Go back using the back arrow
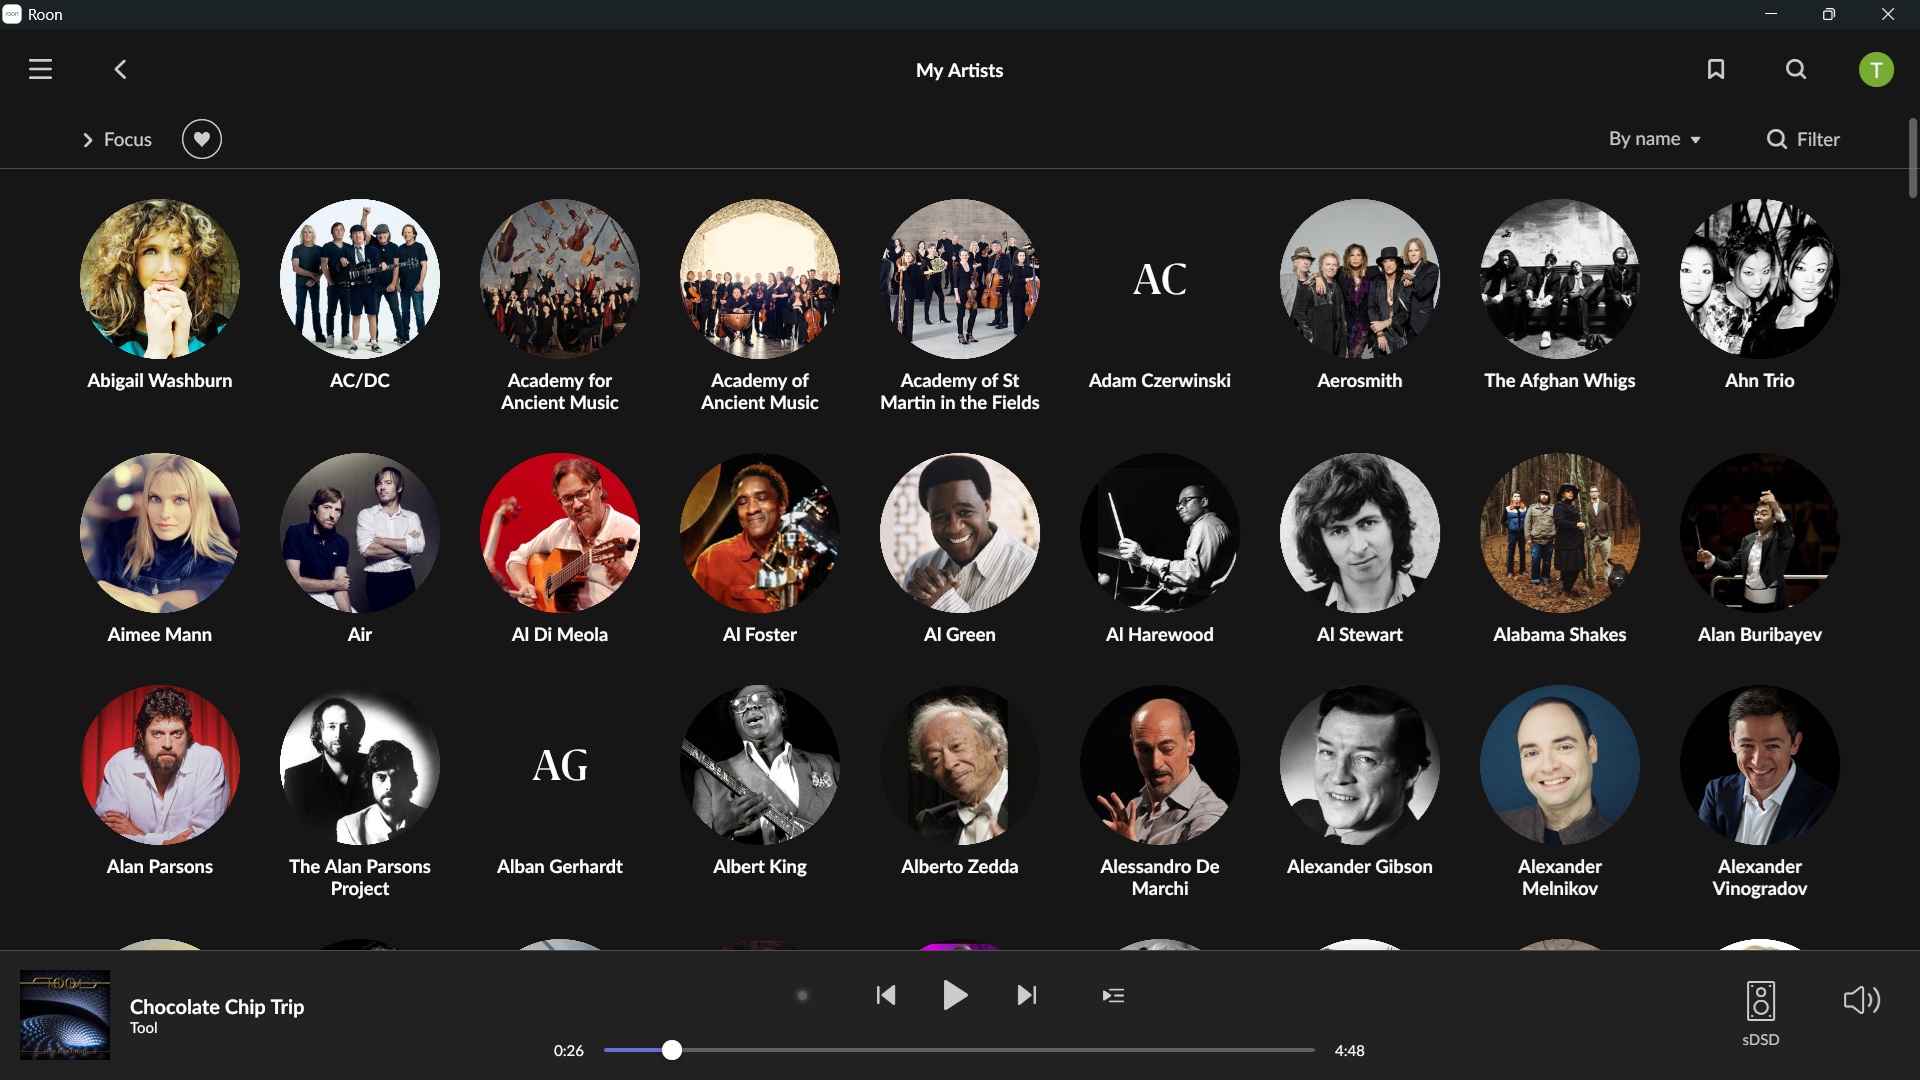The height and width of the screenshot is (1080, 1920). tap(120, 69)
